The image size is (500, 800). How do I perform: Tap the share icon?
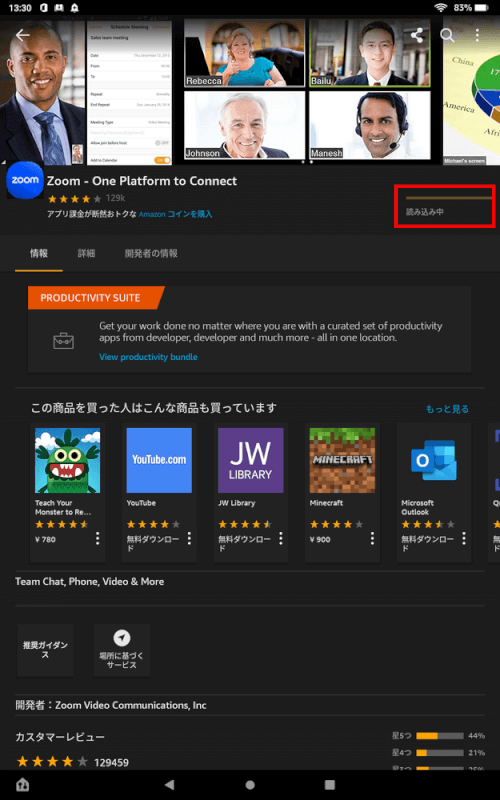417,35
